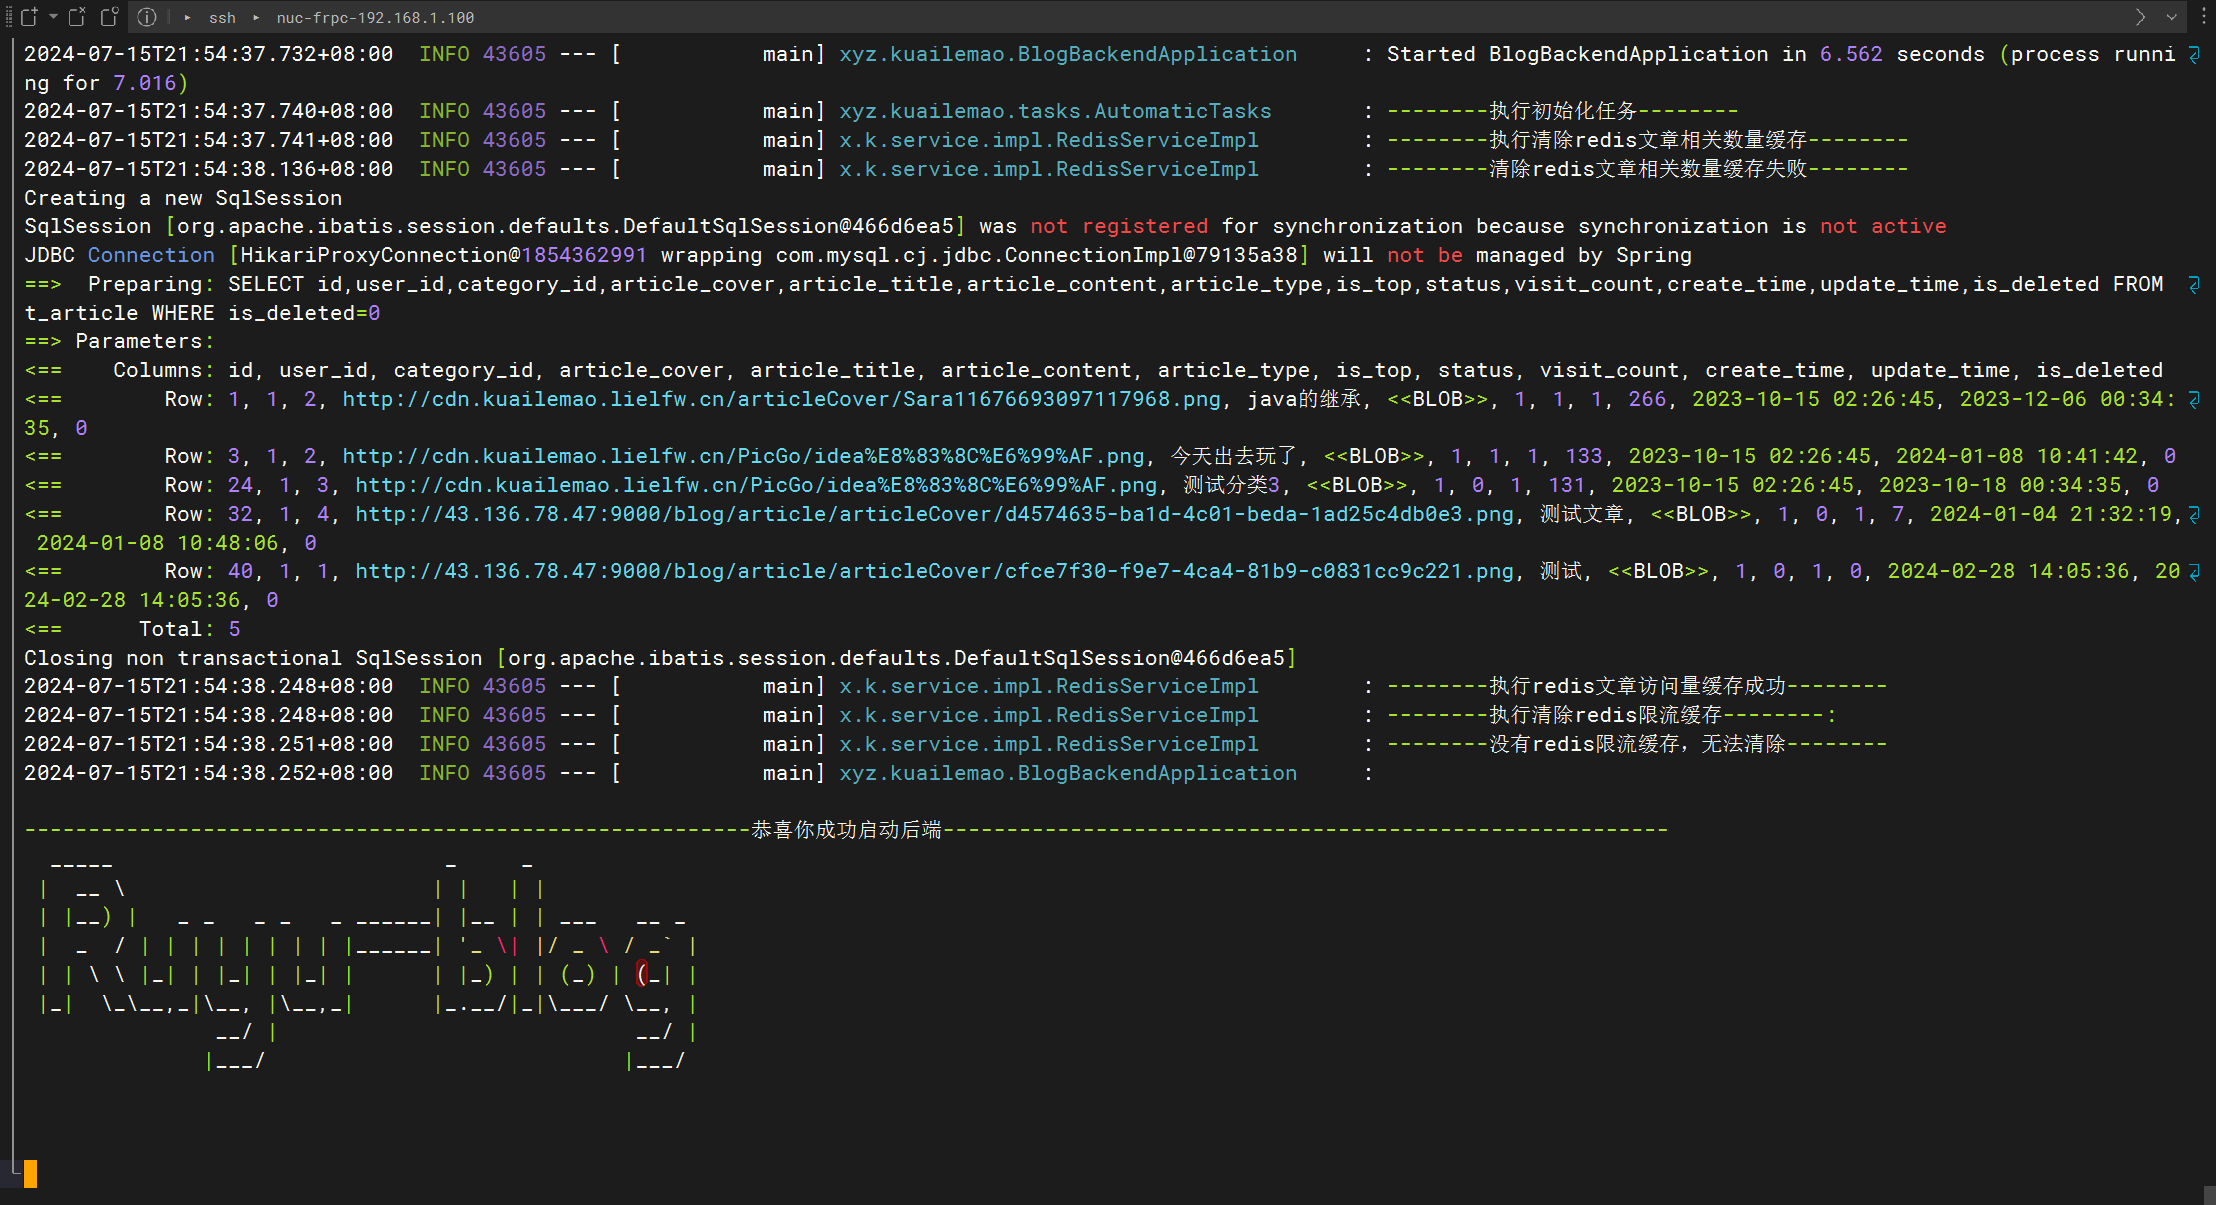Screen dimensions: 2216x1205
Task: Click the 'Parameters:' line
Action: (119, 341)
